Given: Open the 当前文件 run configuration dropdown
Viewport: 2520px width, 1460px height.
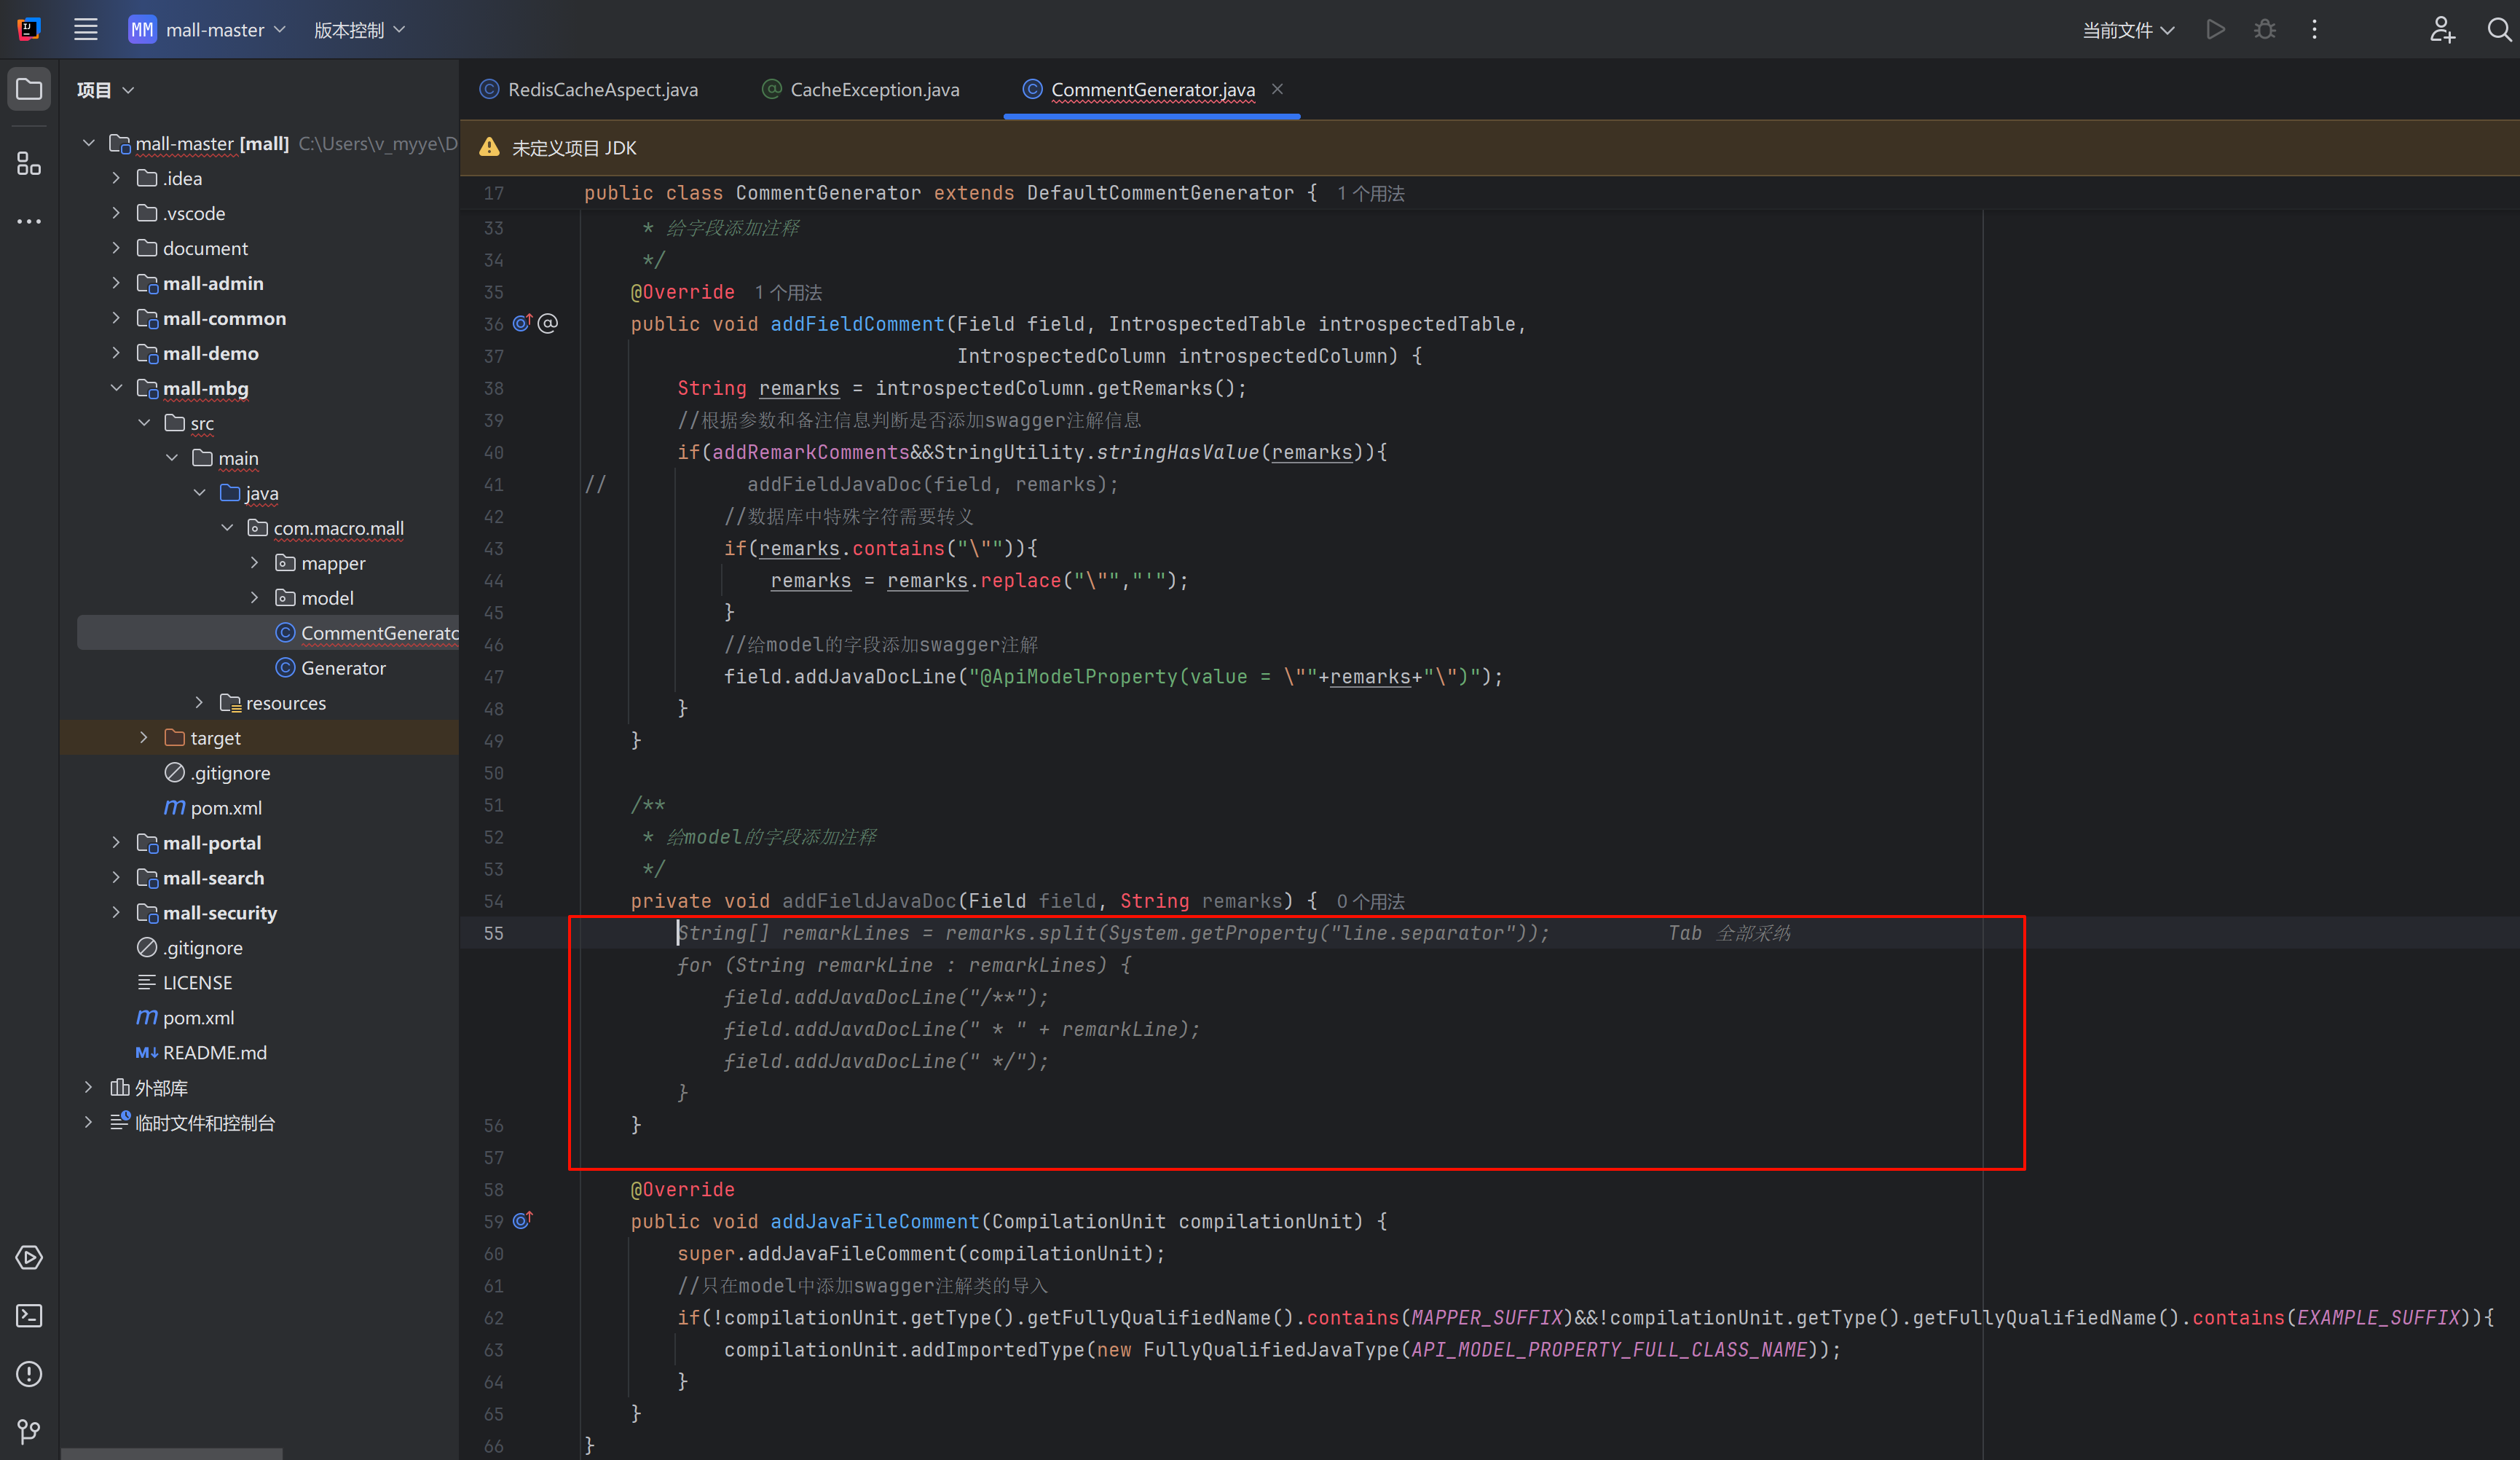Looking at the screenshot, I should point(2127,30).
